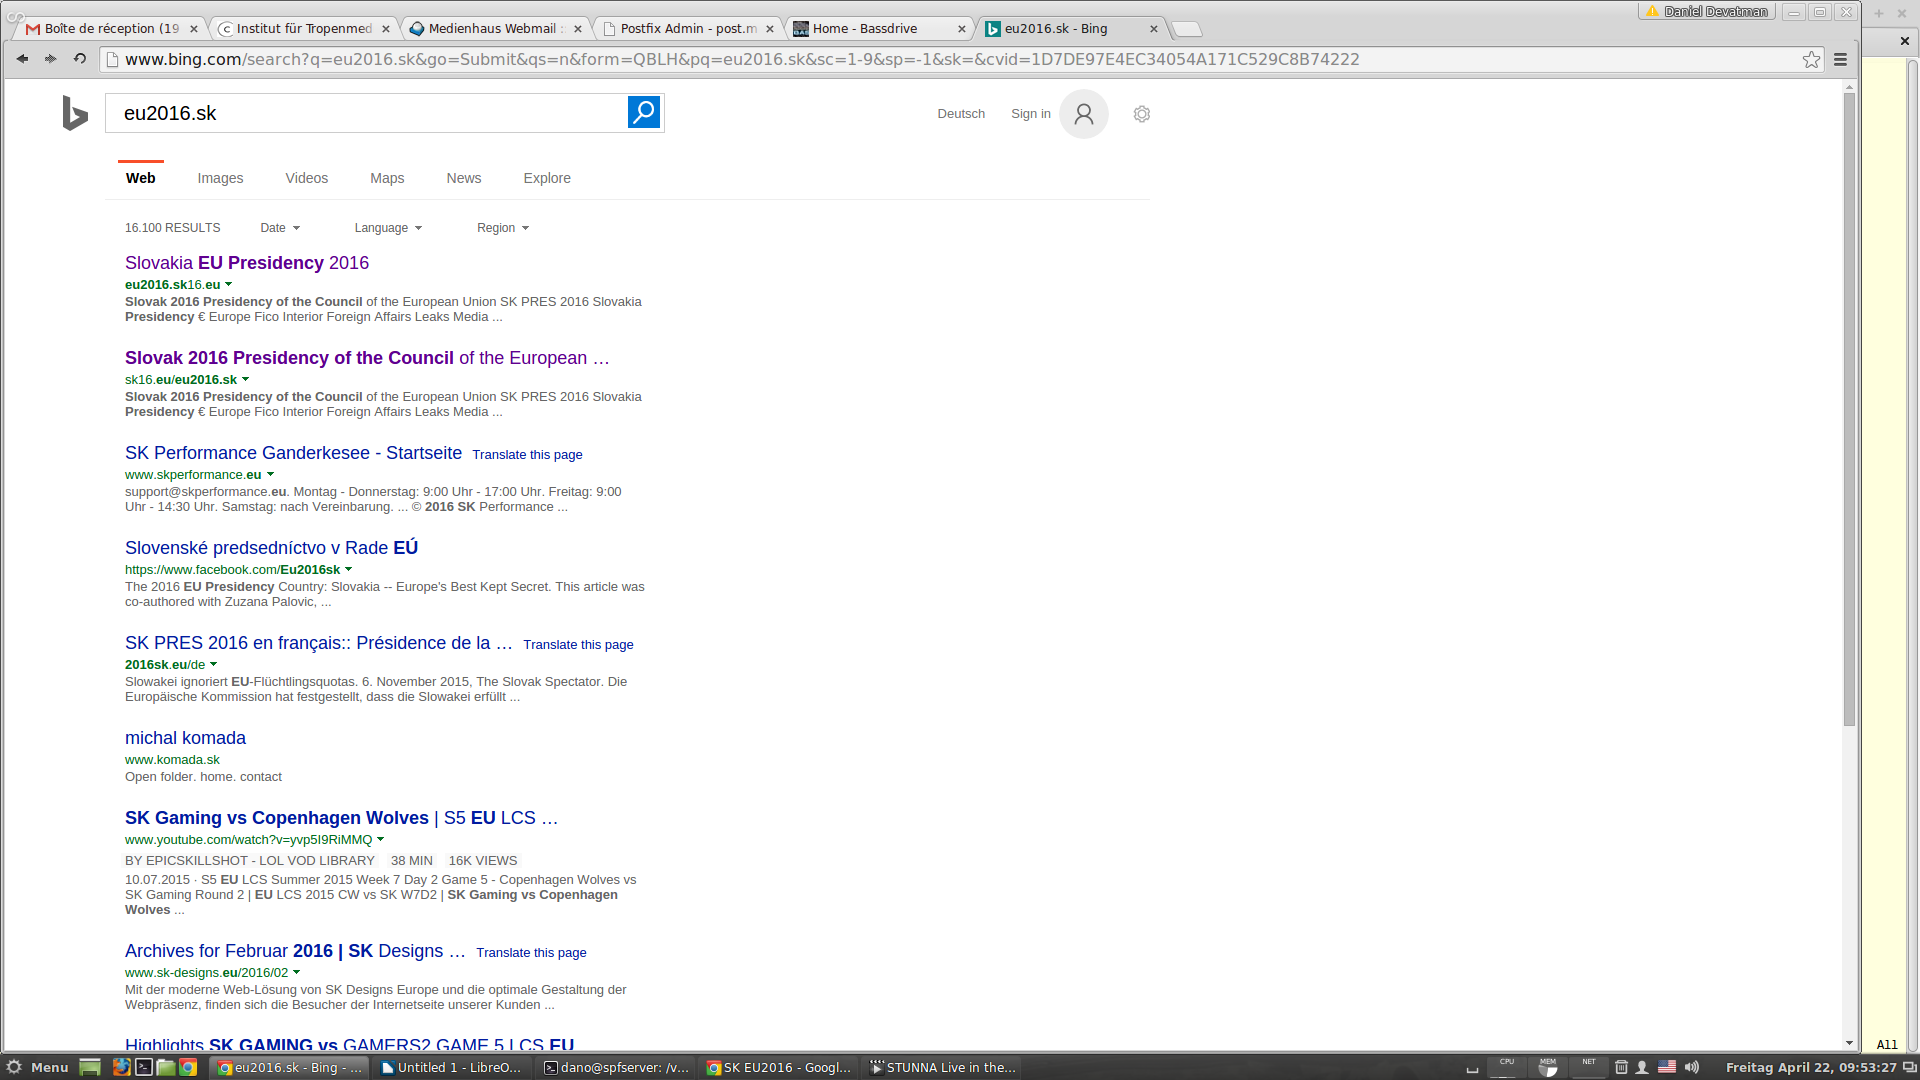
Task: Launch Firefox from the taskbar
Action: point(121,1067)
